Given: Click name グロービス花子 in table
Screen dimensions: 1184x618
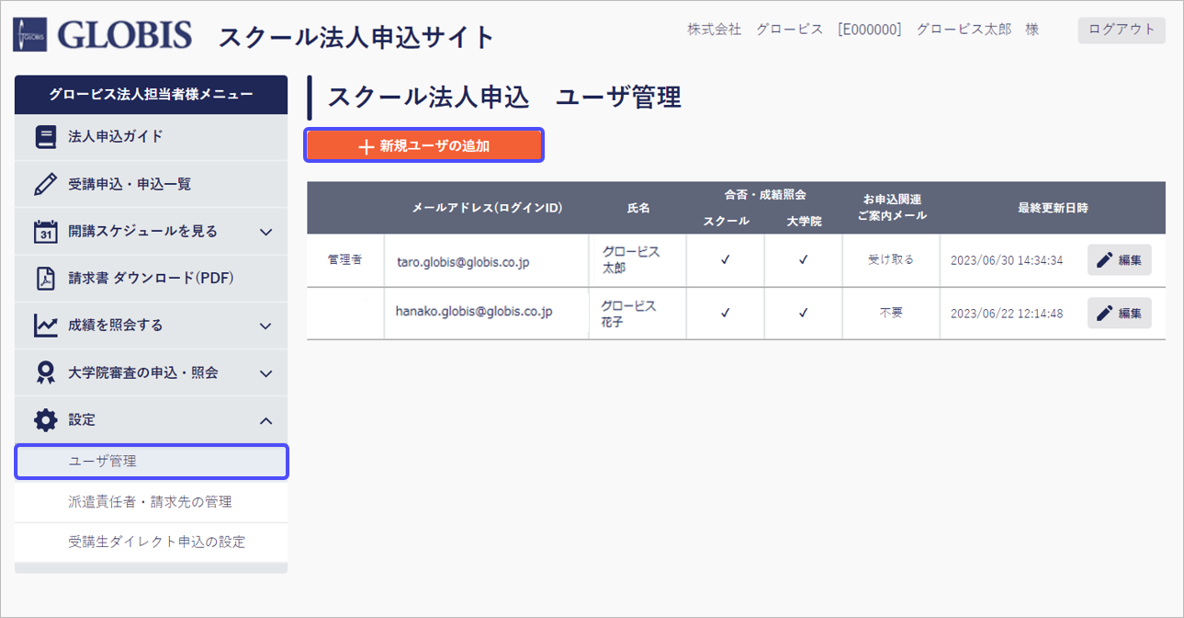Looking at the screenshot, I should tap(629, 314).
